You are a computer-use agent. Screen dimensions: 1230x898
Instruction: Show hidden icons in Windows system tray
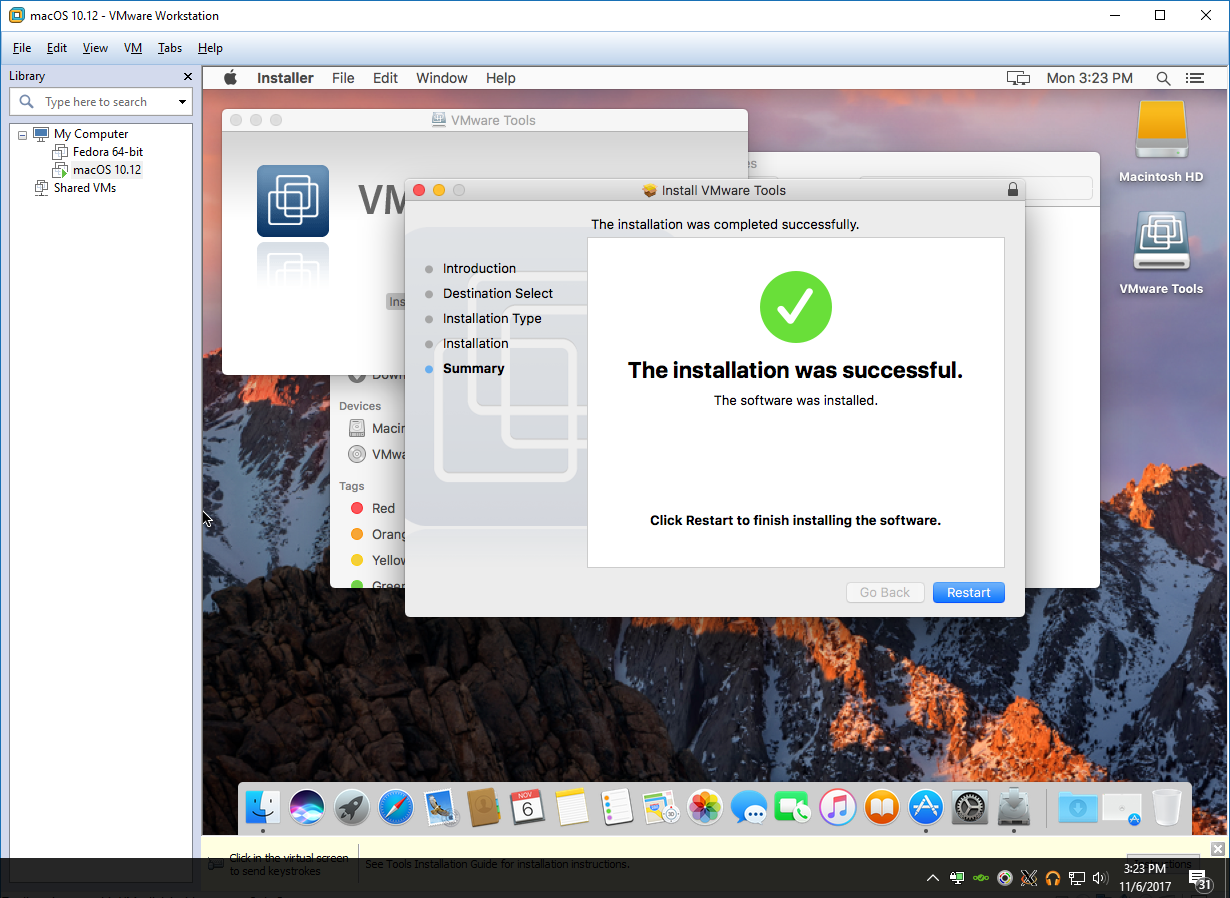point(932,878)
